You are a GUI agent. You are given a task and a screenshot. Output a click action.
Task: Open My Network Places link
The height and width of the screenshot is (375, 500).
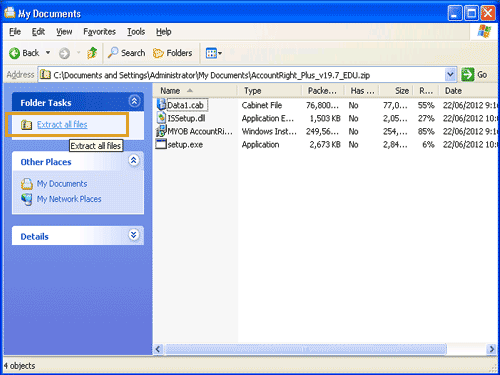tap(69, 199)
